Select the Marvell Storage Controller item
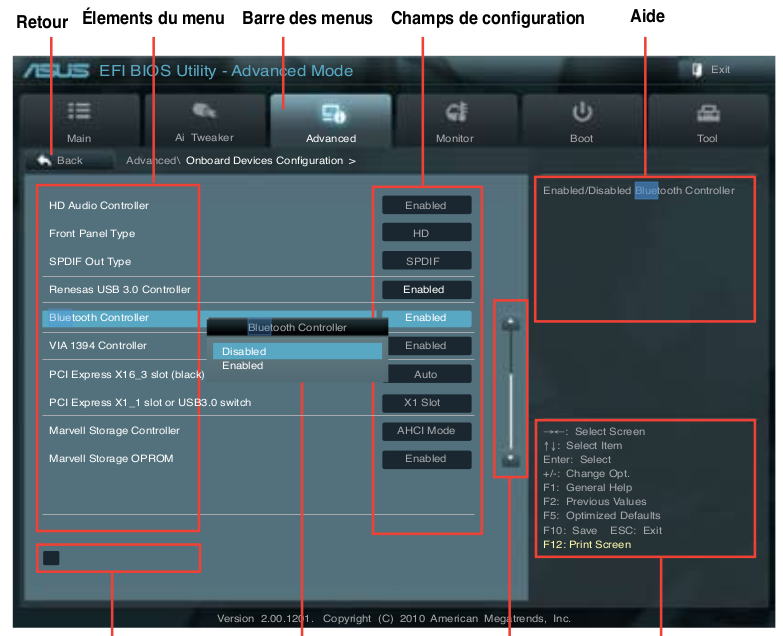The height and width of the screenshot is (636, 783). pyautogui.click(x=114, y=430)
